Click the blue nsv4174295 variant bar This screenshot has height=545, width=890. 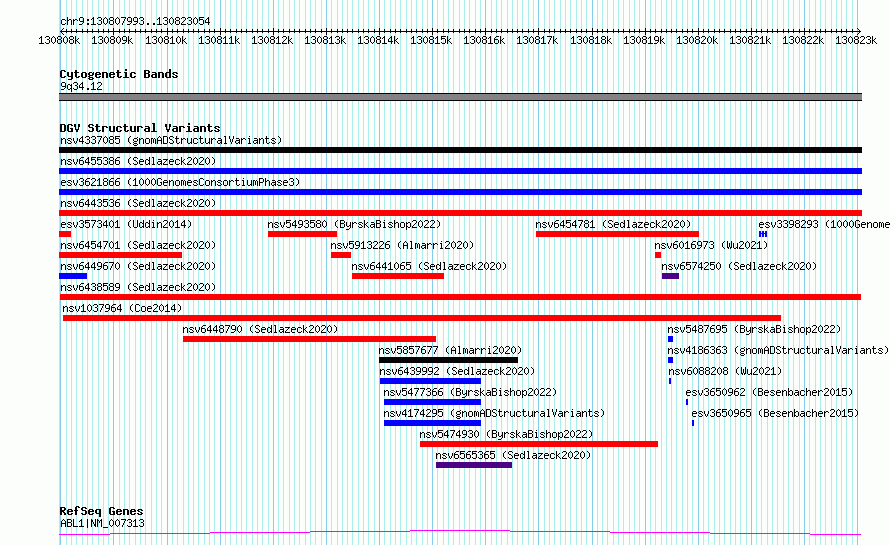point(433,423)
